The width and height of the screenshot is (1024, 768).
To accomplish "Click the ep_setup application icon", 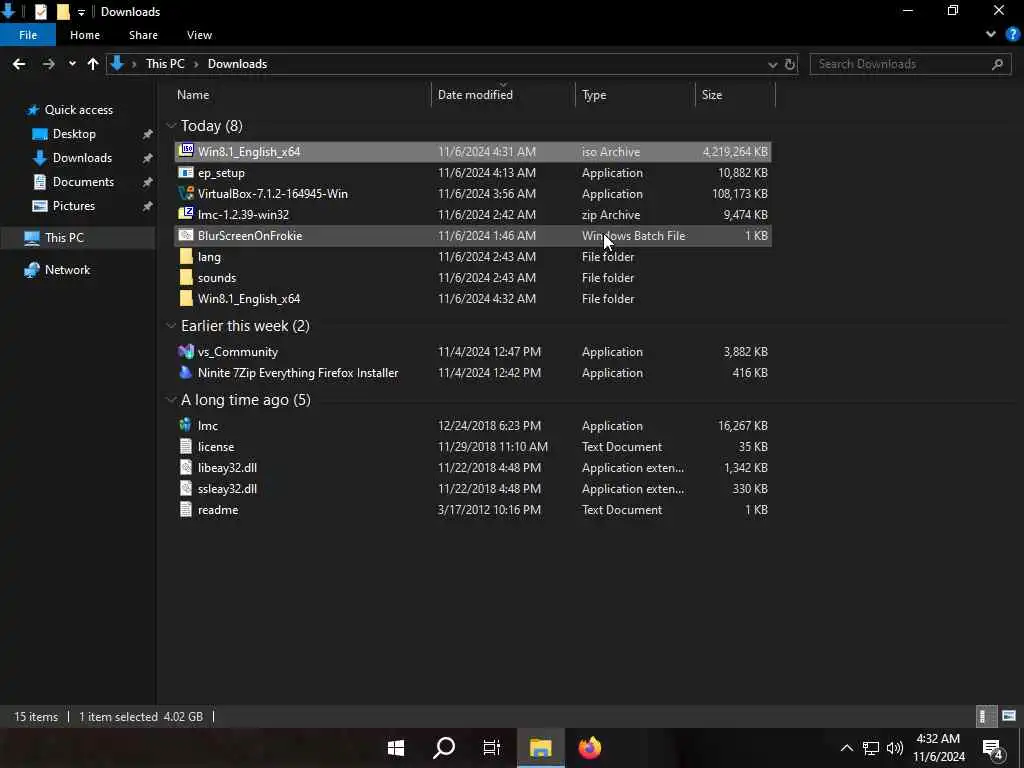I will click(186, 172).
